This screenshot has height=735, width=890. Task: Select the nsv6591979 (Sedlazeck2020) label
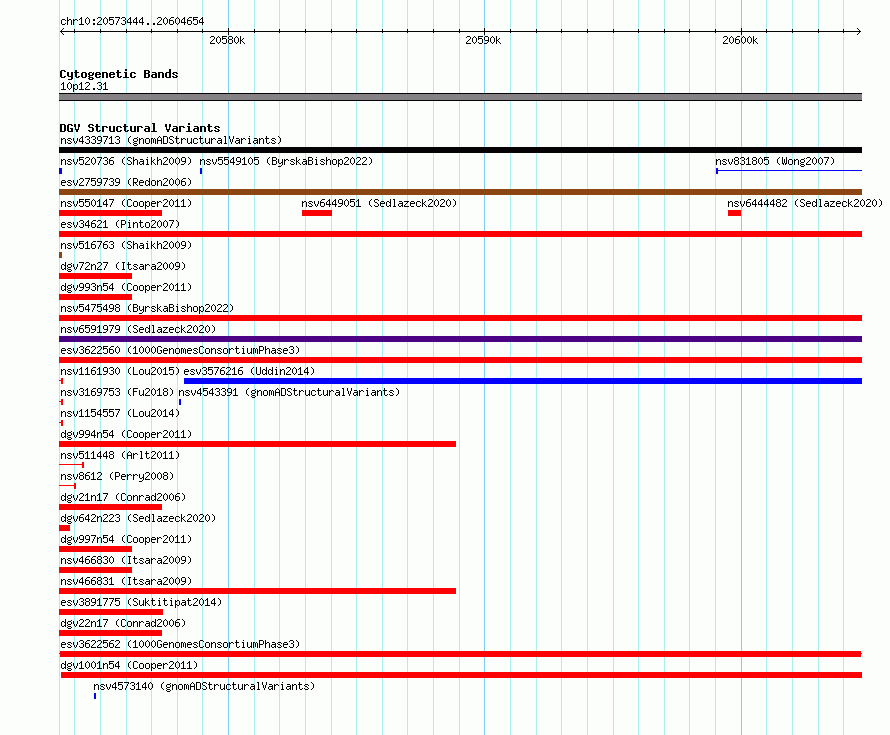coord(138,329)
